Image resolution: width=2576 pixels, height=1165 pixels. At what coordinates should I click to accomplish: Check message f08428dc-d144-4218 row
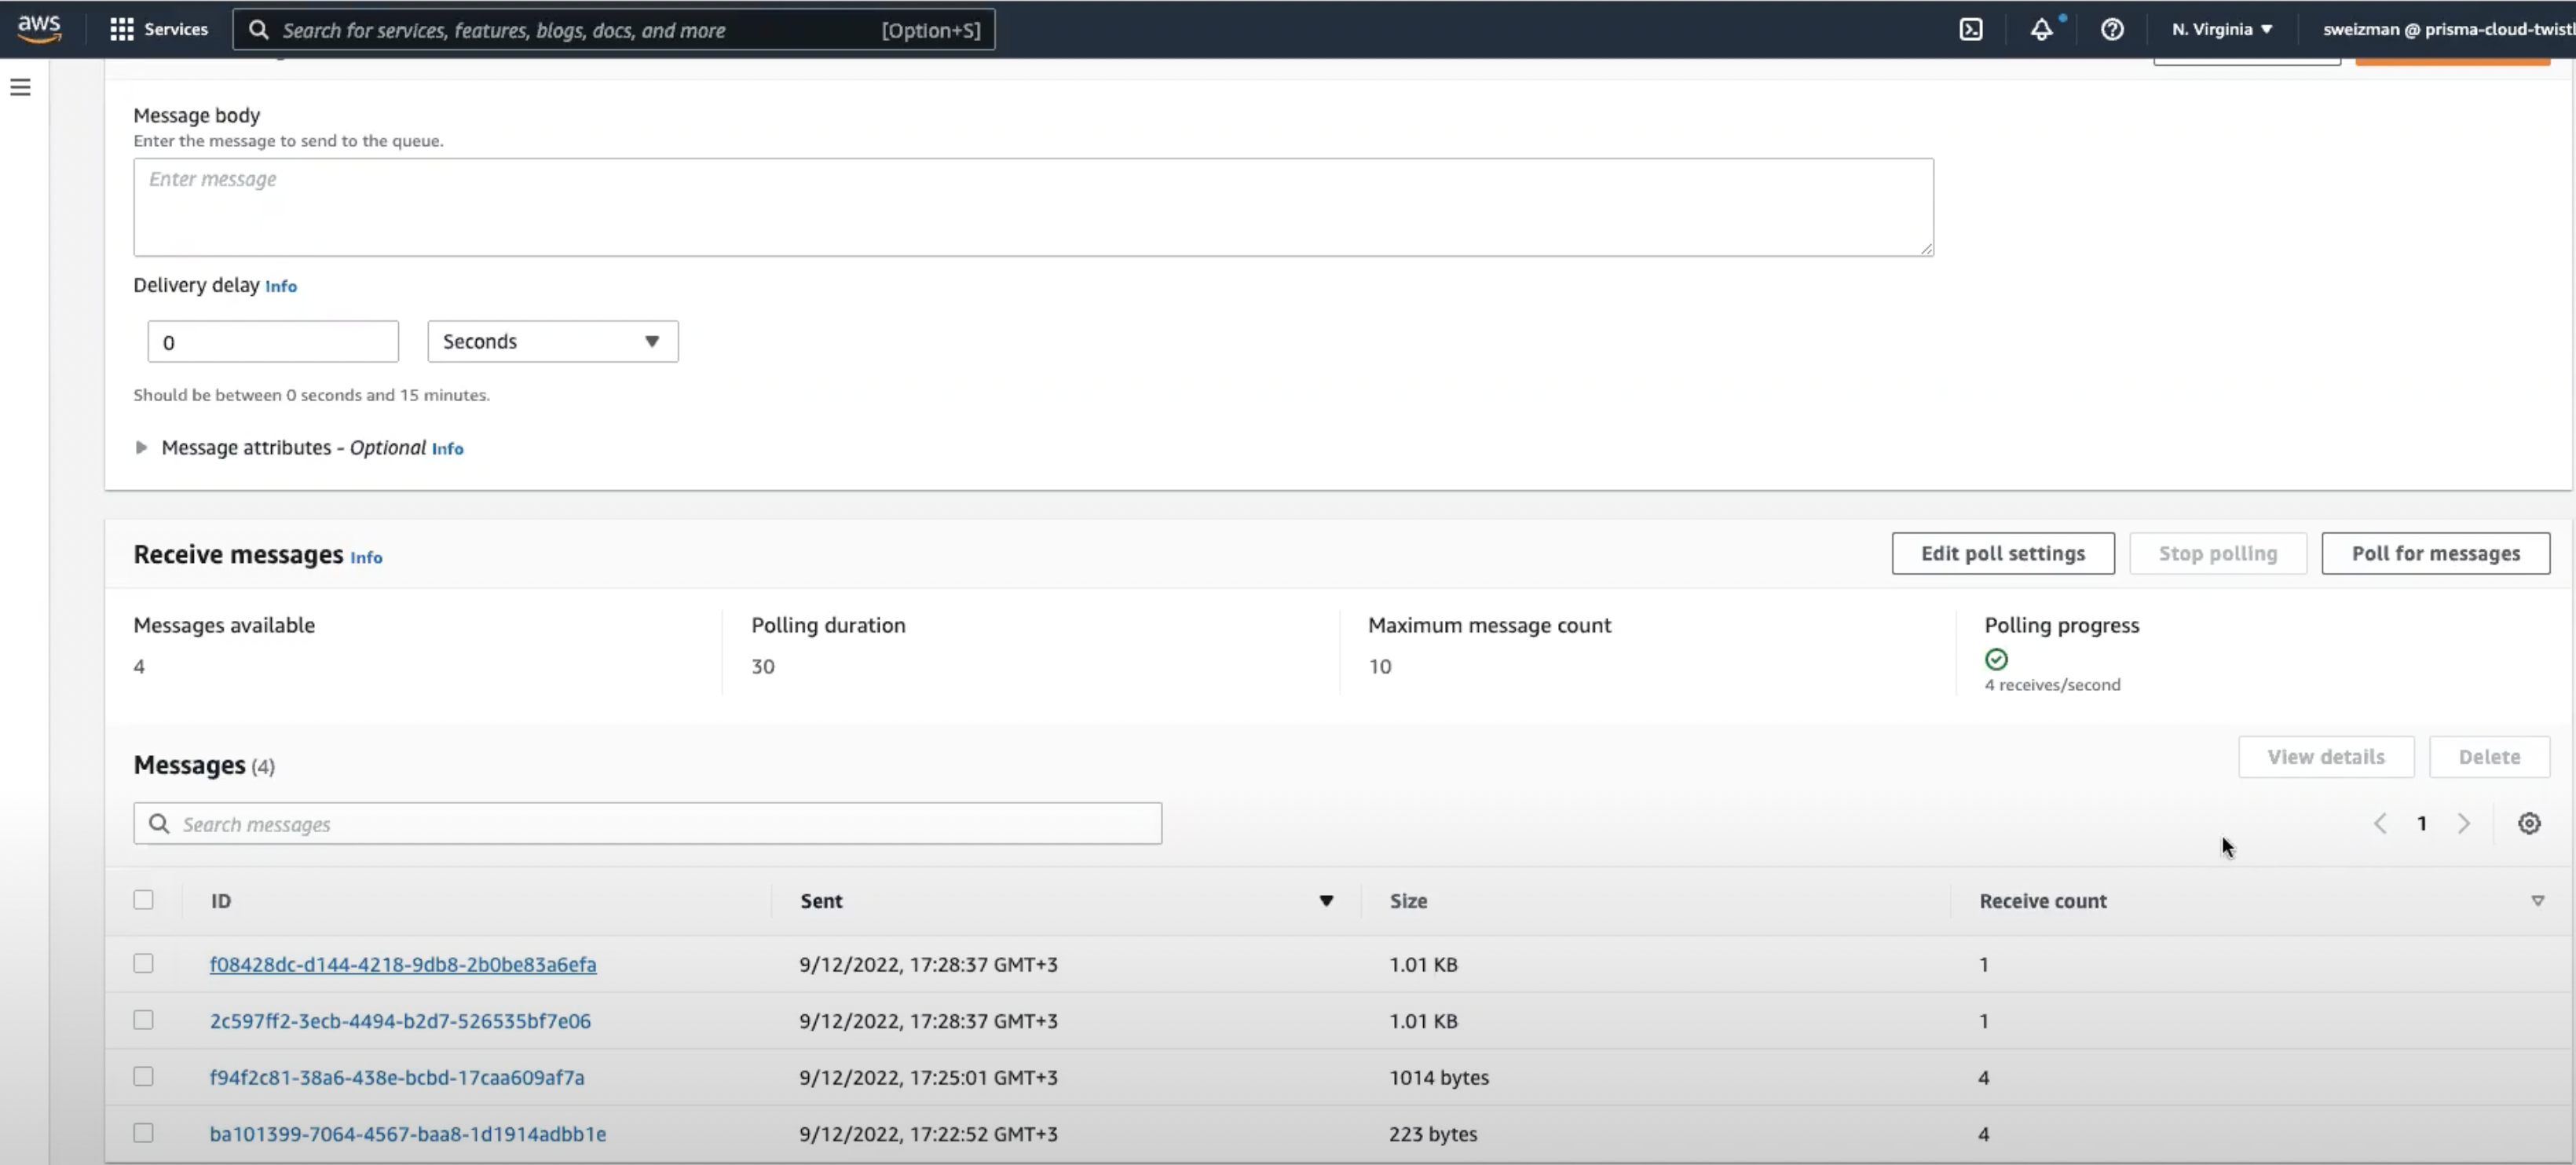144,963
